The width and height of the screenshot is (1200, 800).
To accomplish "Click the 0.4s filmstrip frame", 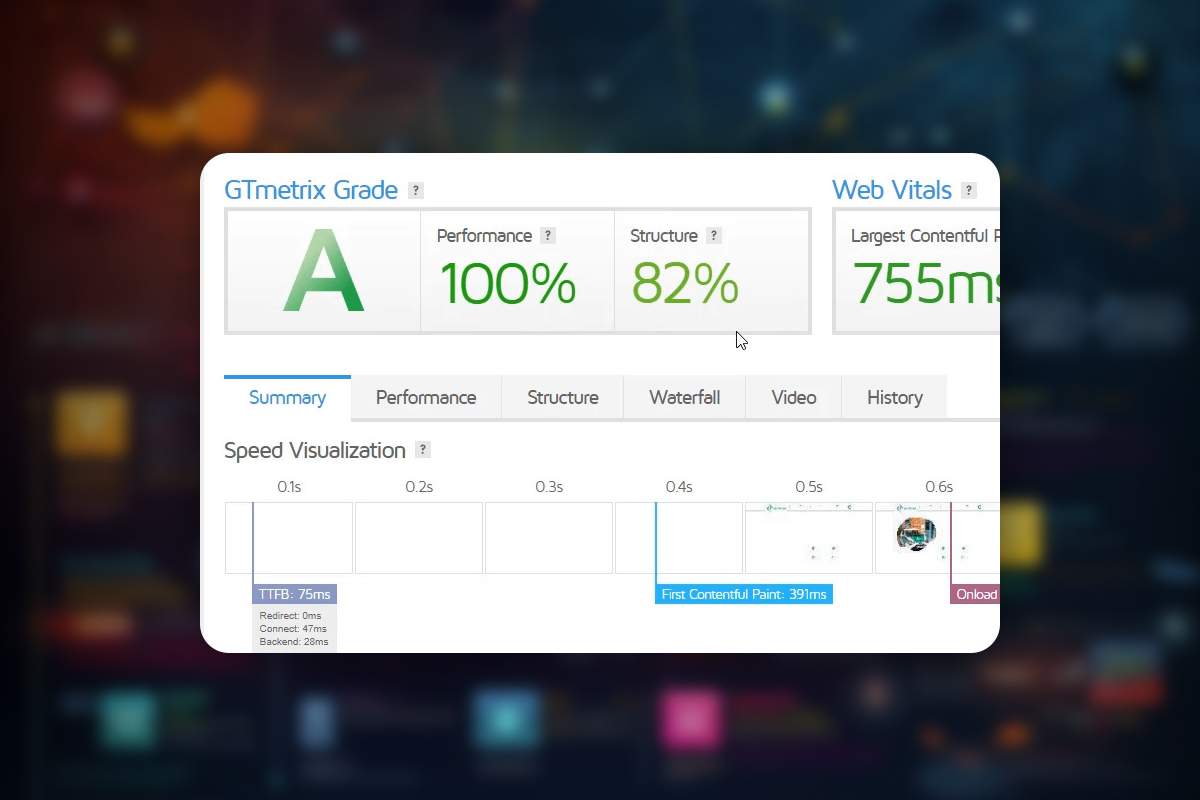I will point(679,538).
